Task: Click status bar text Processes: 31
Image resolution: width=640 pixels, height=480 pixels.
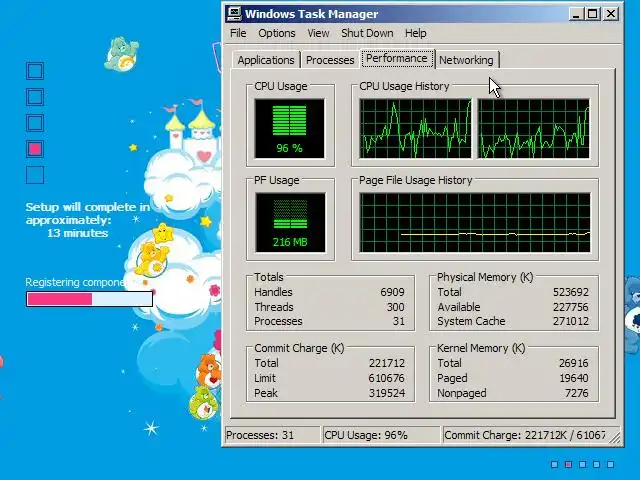Action: [x=260, y=435]
